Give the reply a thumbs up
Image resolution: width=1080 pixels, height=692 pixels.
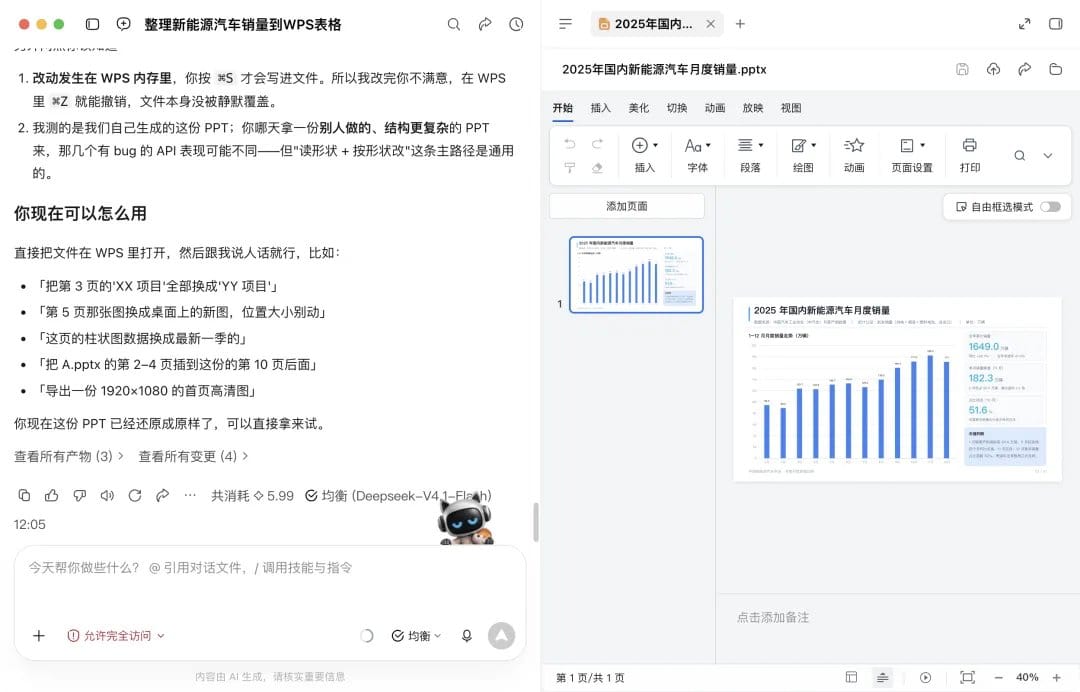(52, 495)
